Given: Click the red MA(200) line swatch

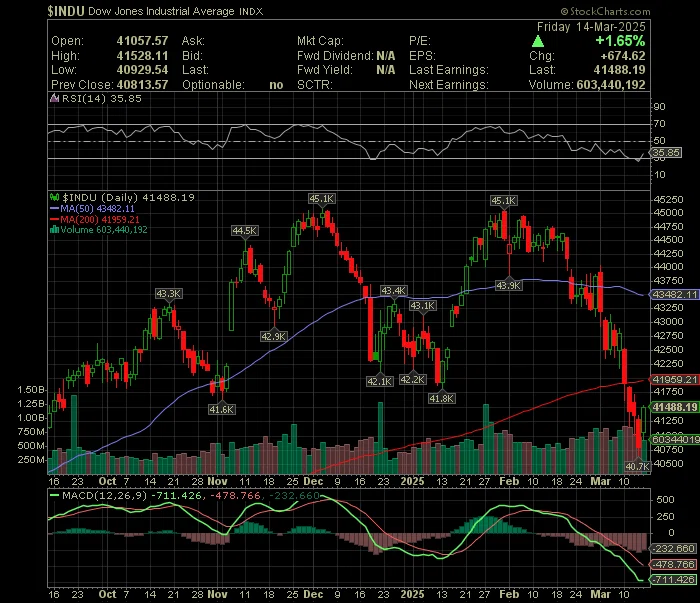Looking at the screenshot, I should 54,220.
